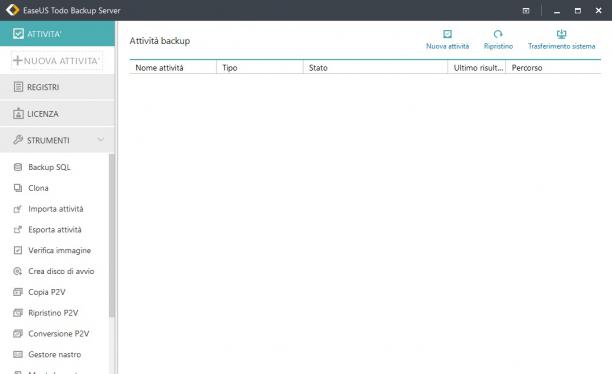Click the sidebar tools list scrollbar
The width and height of the screenshot is (612, 374).
coord(112,235)
